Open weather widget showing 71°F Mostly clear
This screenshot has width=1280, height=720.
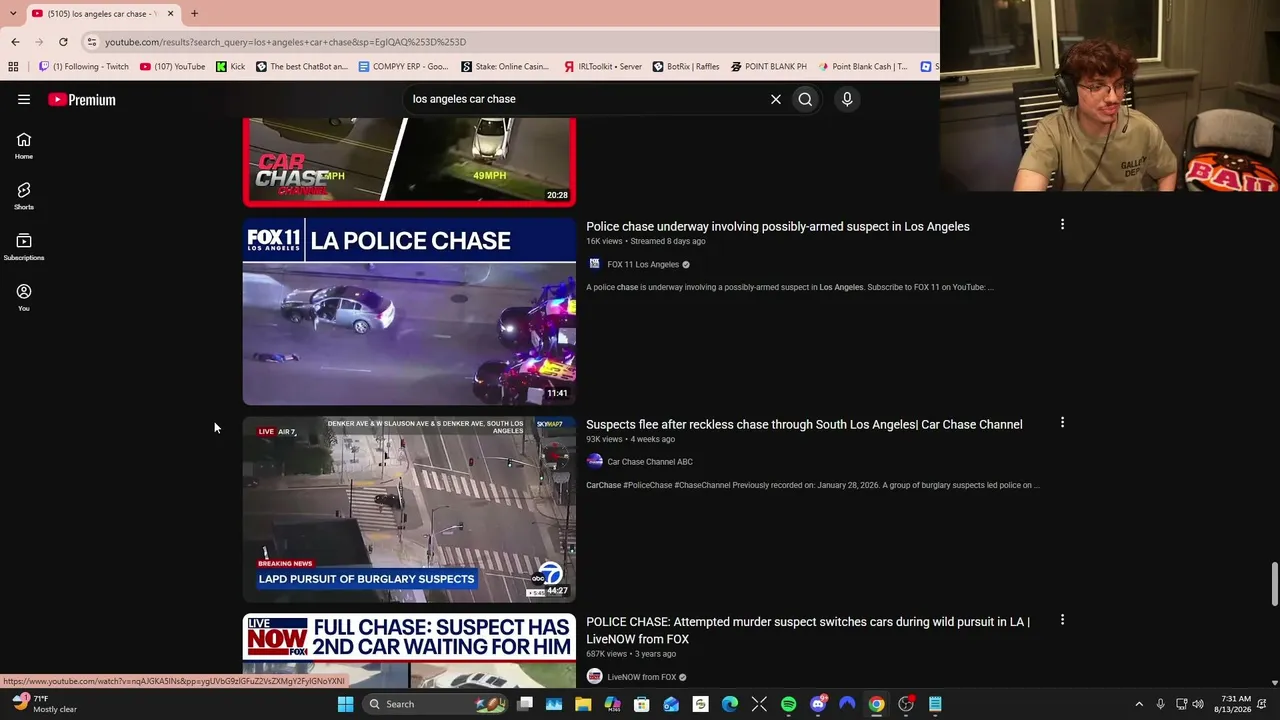pyautogui.click(x=43, y=704)
